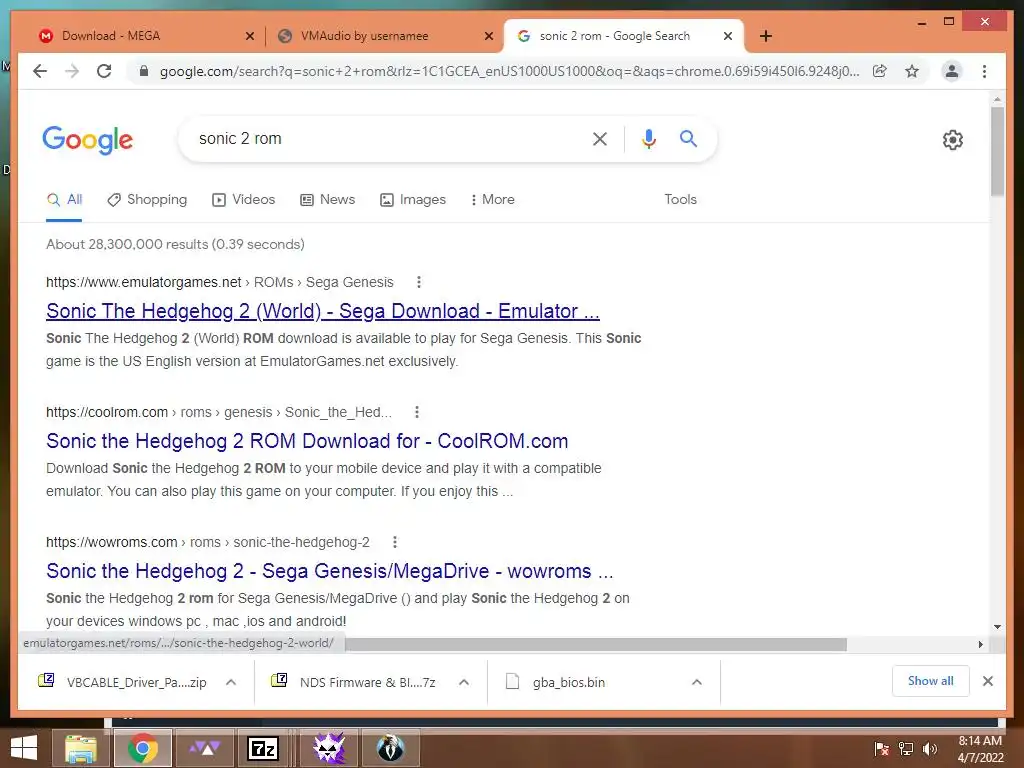This screenshot has width=1024, height=768.
Task: Reload the current page
Action: pos(104,71)
